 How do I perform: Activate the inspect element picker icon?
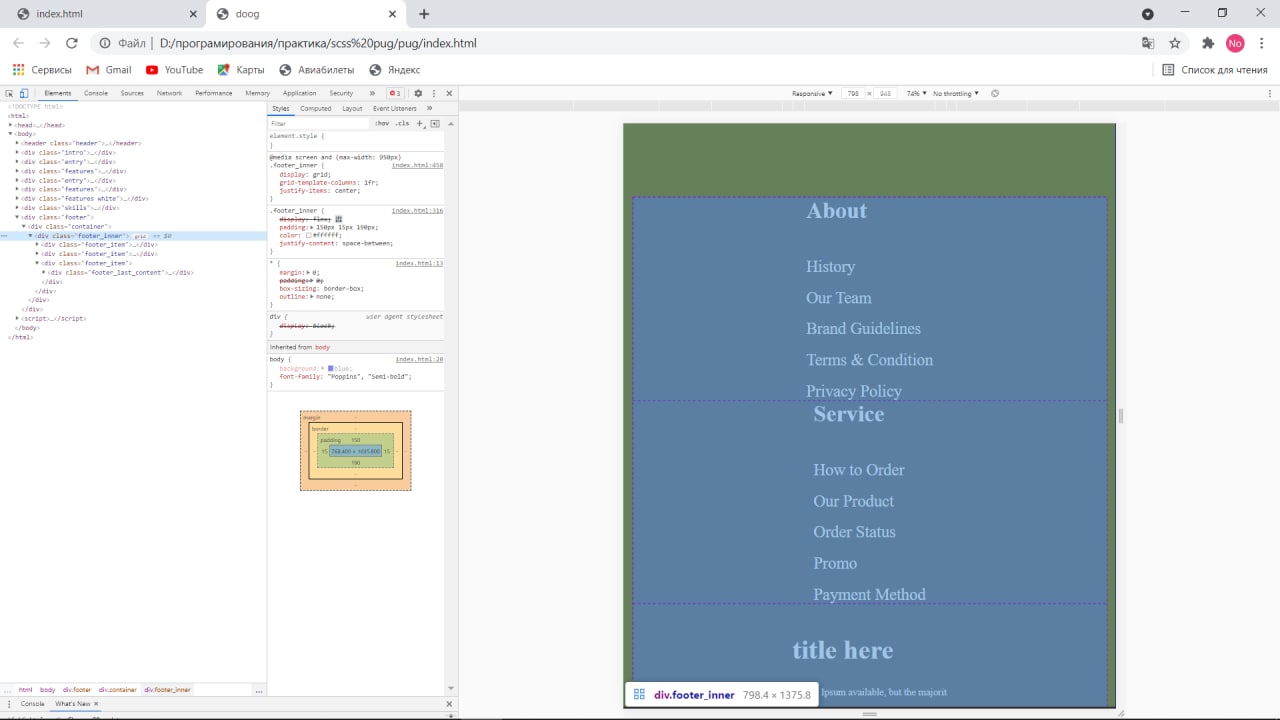9,93
